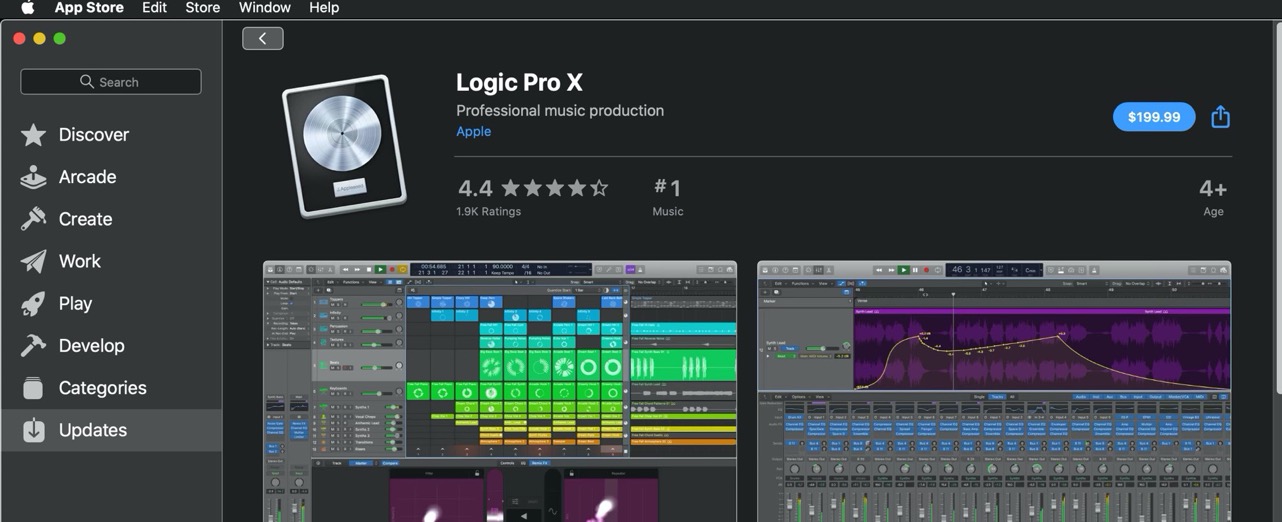This screenshot has height=522, width=1282.
Task: Go back with the chevron button
Action: 263,38
